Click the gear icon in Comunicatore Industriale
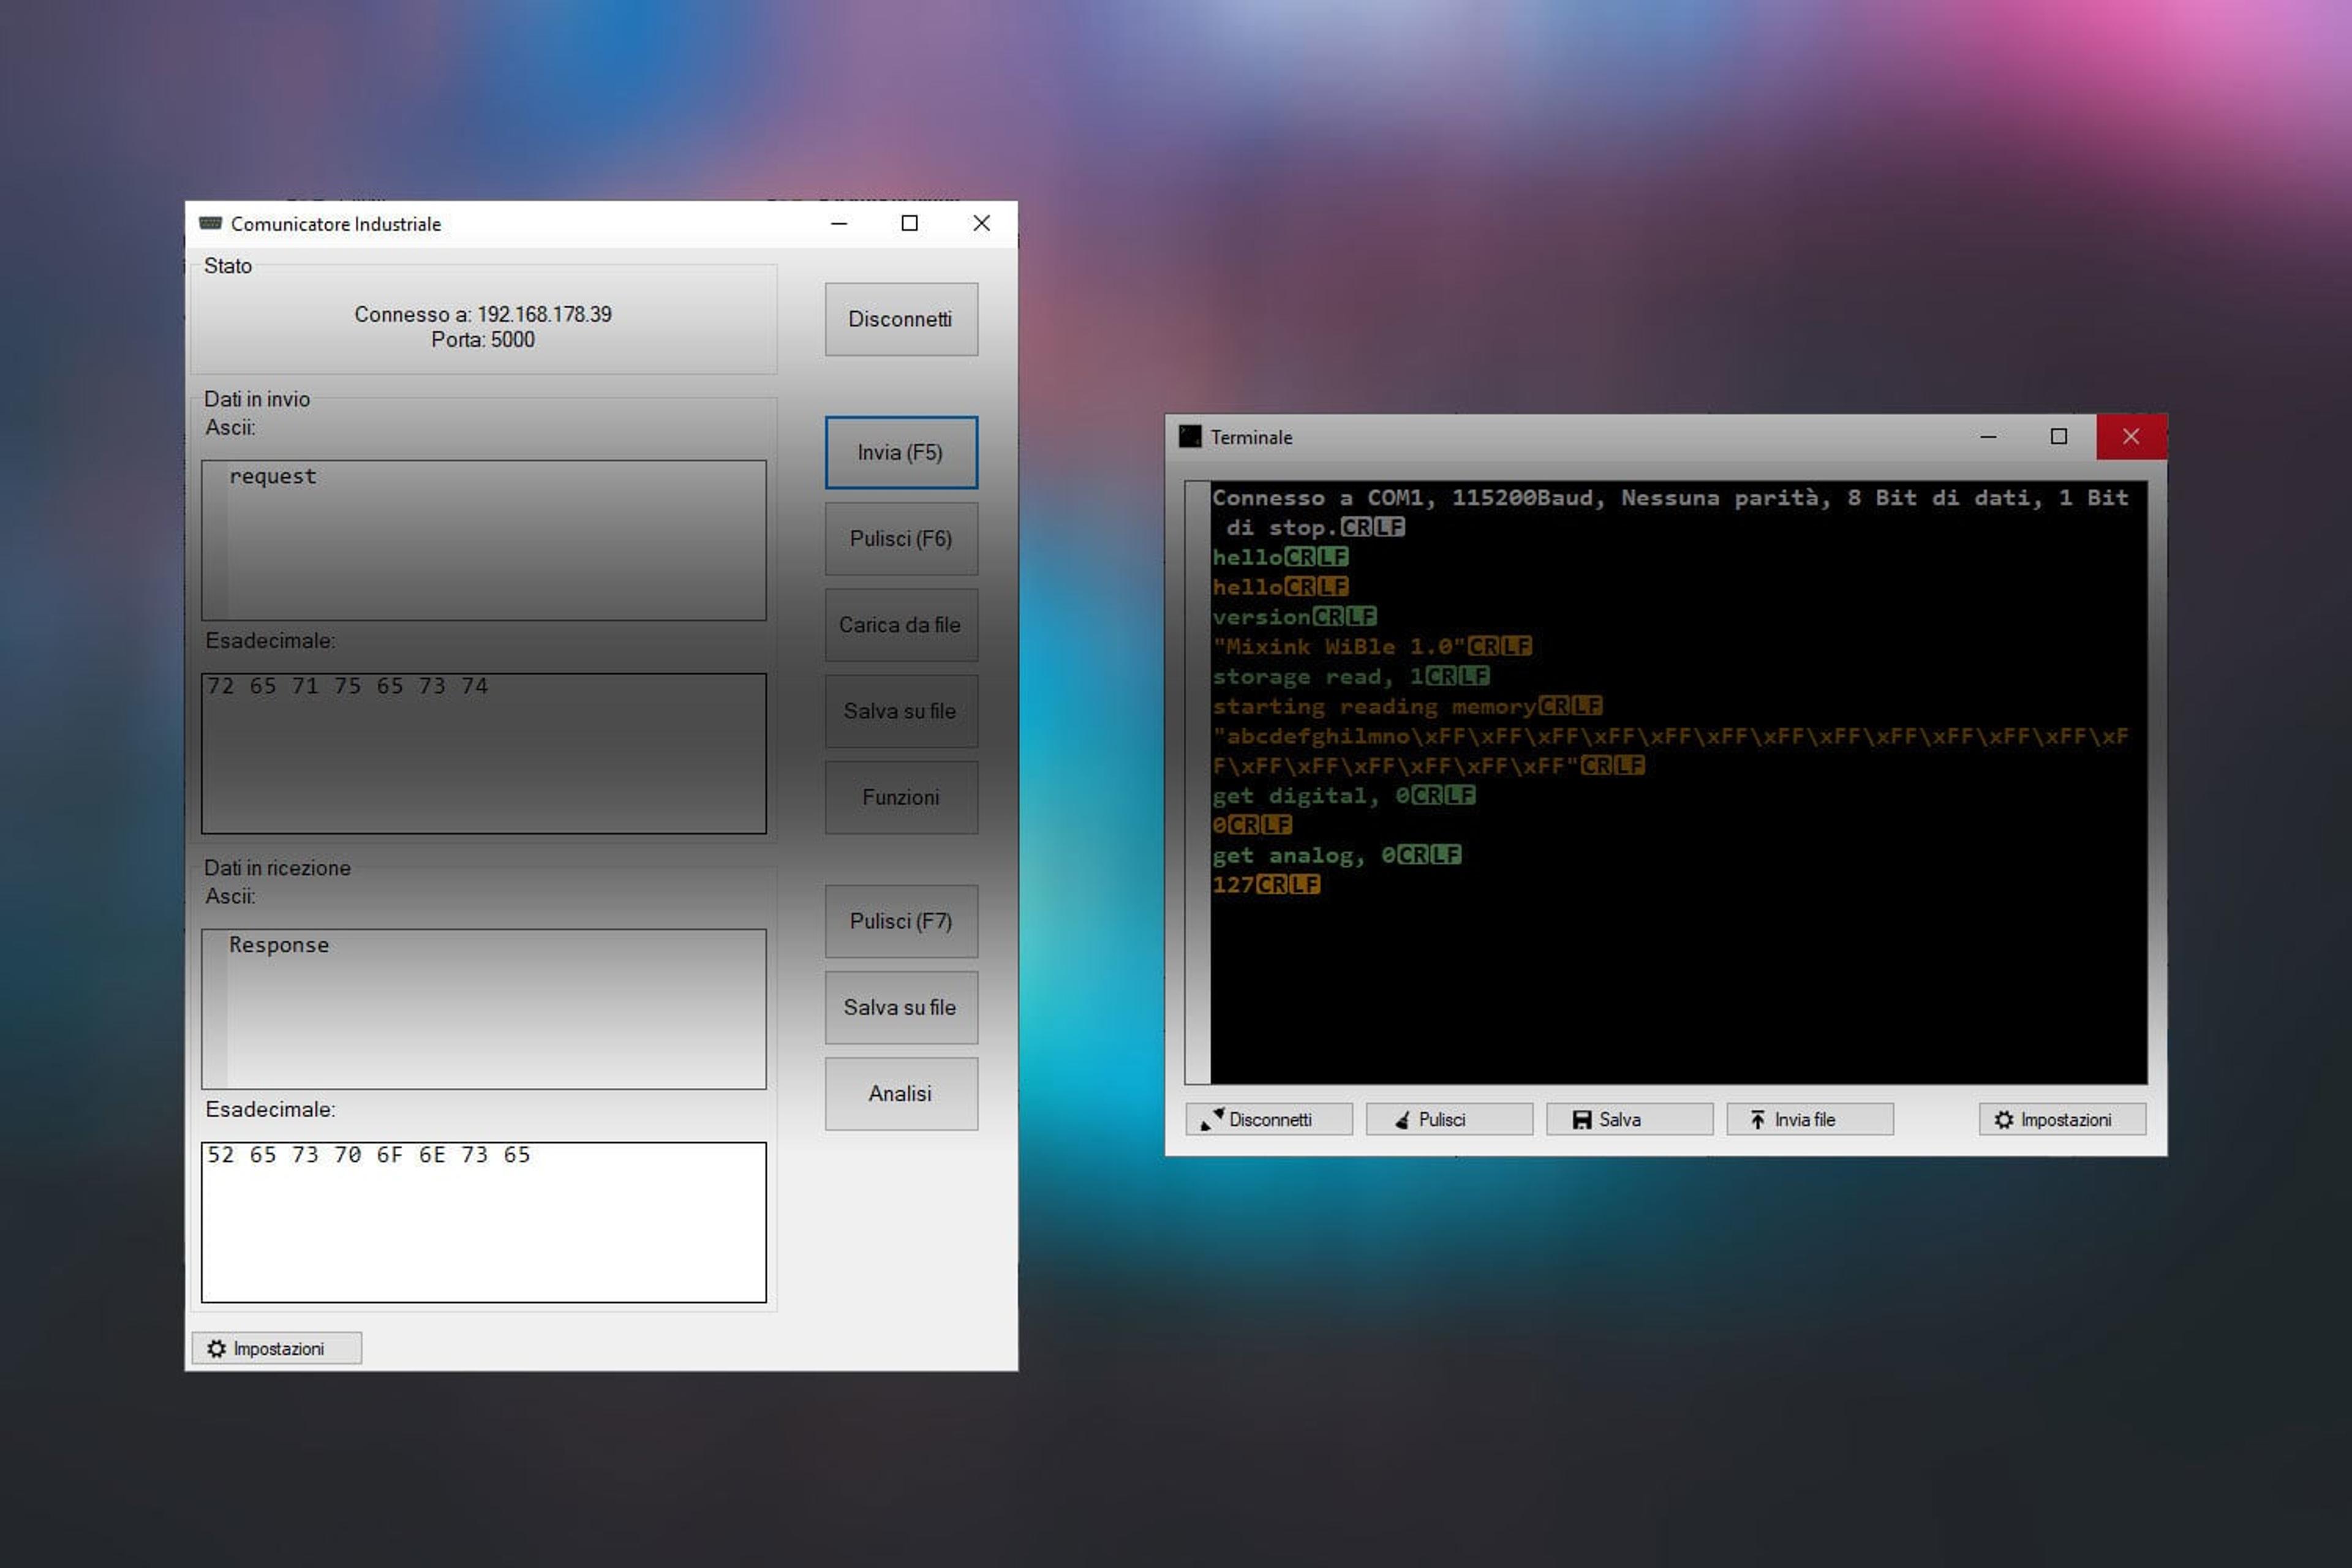 click(x=216, y=1348)
